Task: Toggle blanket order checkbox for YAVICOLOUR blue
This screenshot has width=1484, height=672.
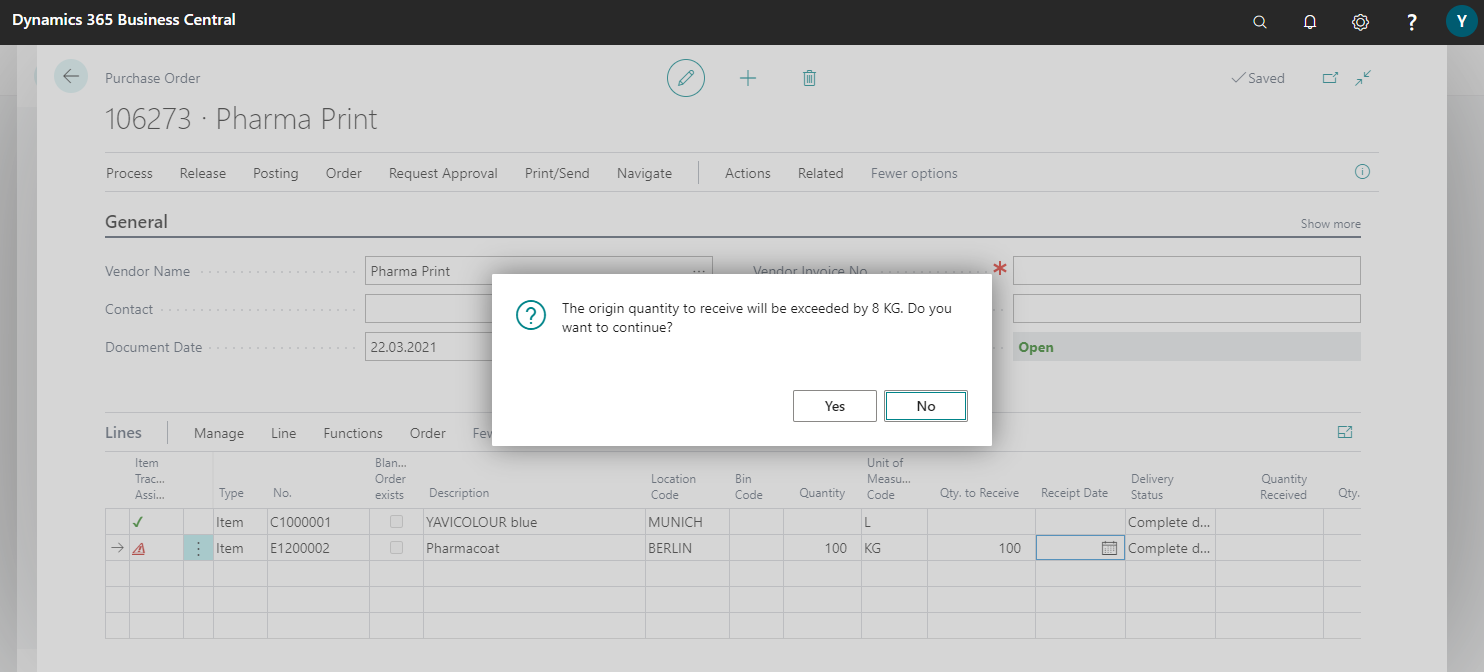Action: (397, 522)
